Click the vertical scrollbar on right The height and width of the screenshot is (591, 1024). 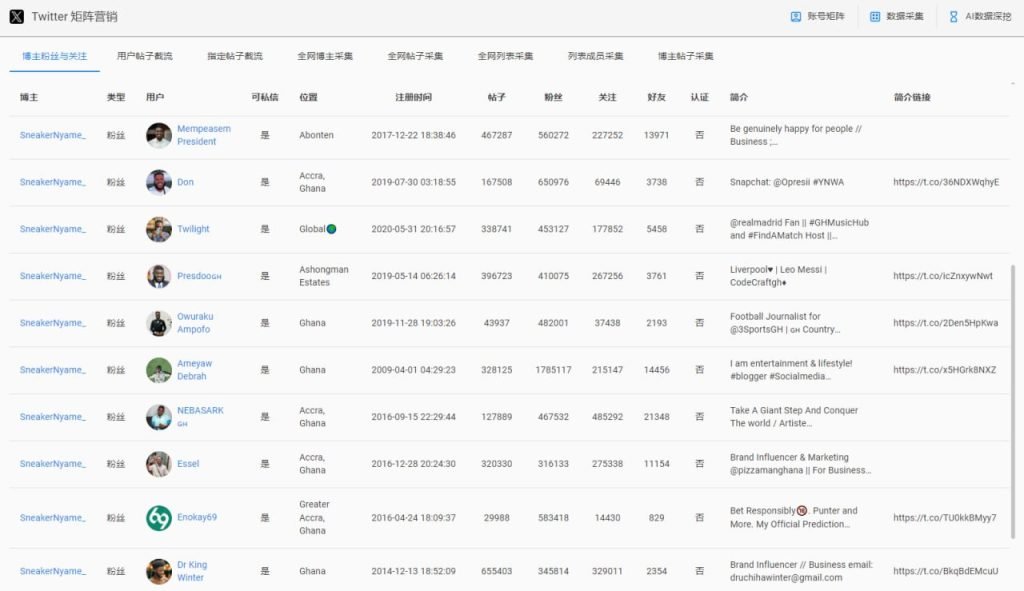click(x=1018, y=400)
